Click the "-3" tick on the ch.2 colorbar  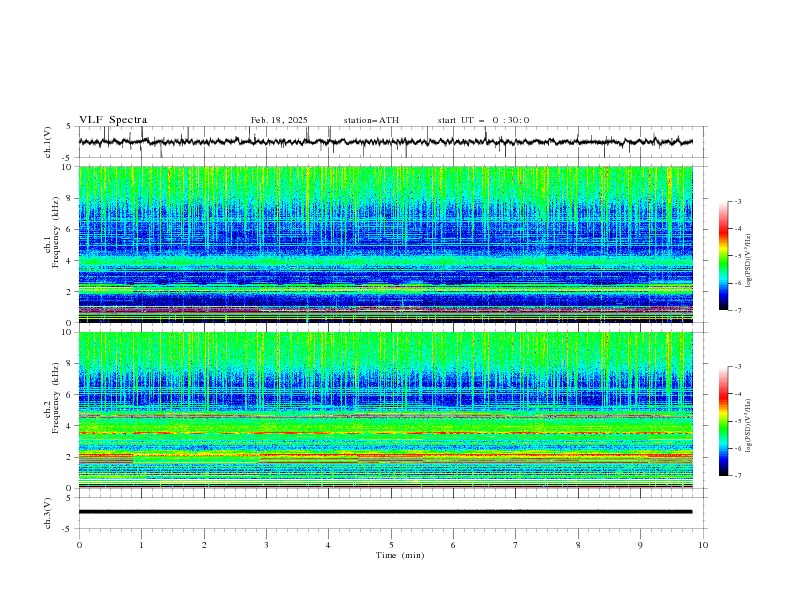pyautogui.click(x=737, y=367)
